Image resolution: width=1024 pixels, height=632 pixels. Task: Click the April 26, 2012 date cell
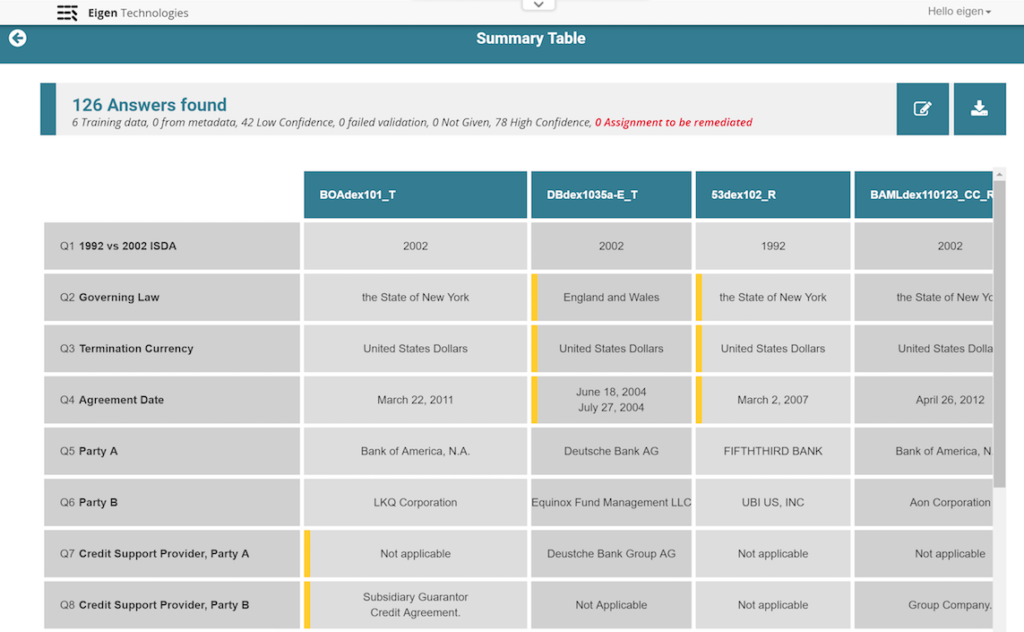(923, 400)
